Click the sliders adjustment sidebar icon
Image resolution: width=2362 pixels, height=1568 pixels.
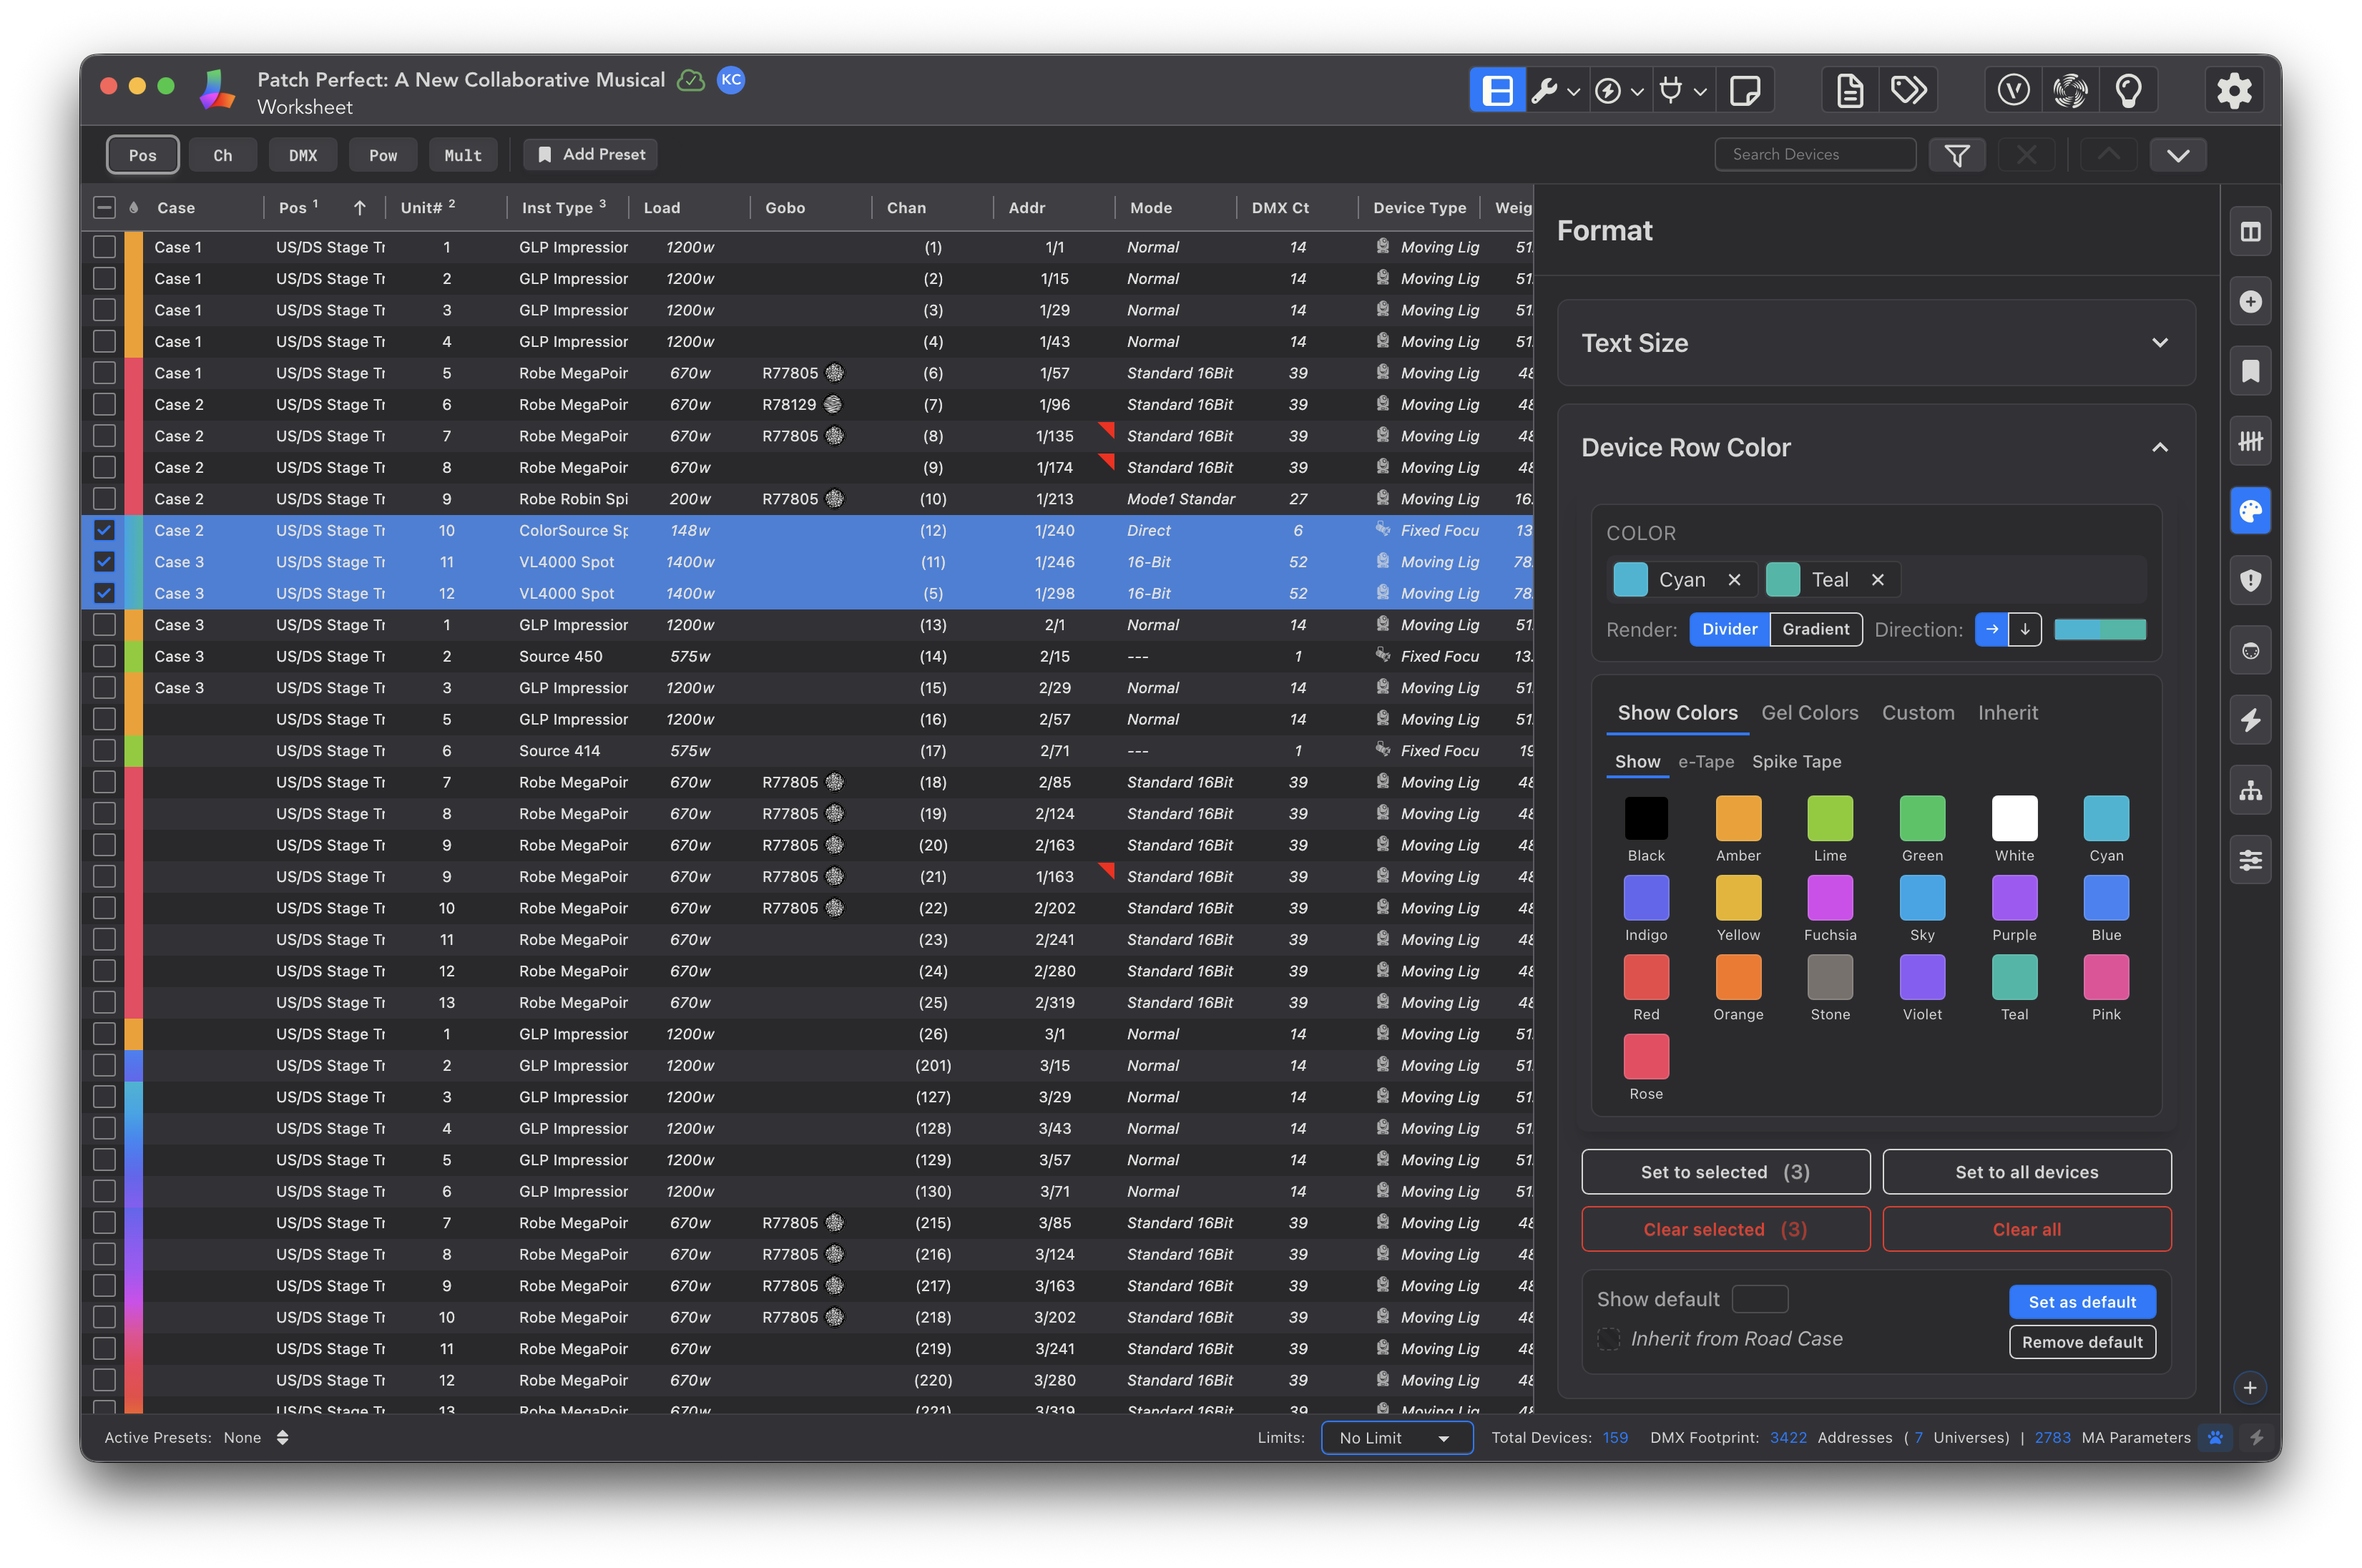pyautogui.click(x=2250, y=860)
